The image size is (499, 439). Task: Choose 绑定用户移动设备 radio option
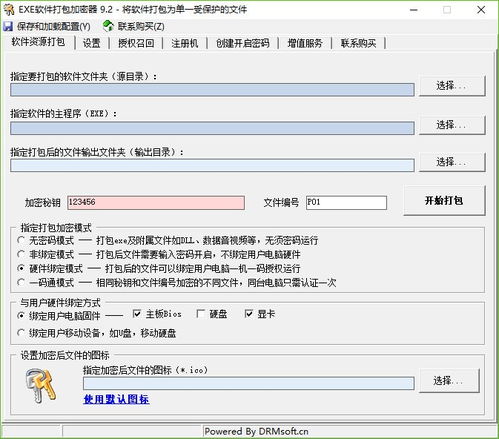(x=21, y=333)
